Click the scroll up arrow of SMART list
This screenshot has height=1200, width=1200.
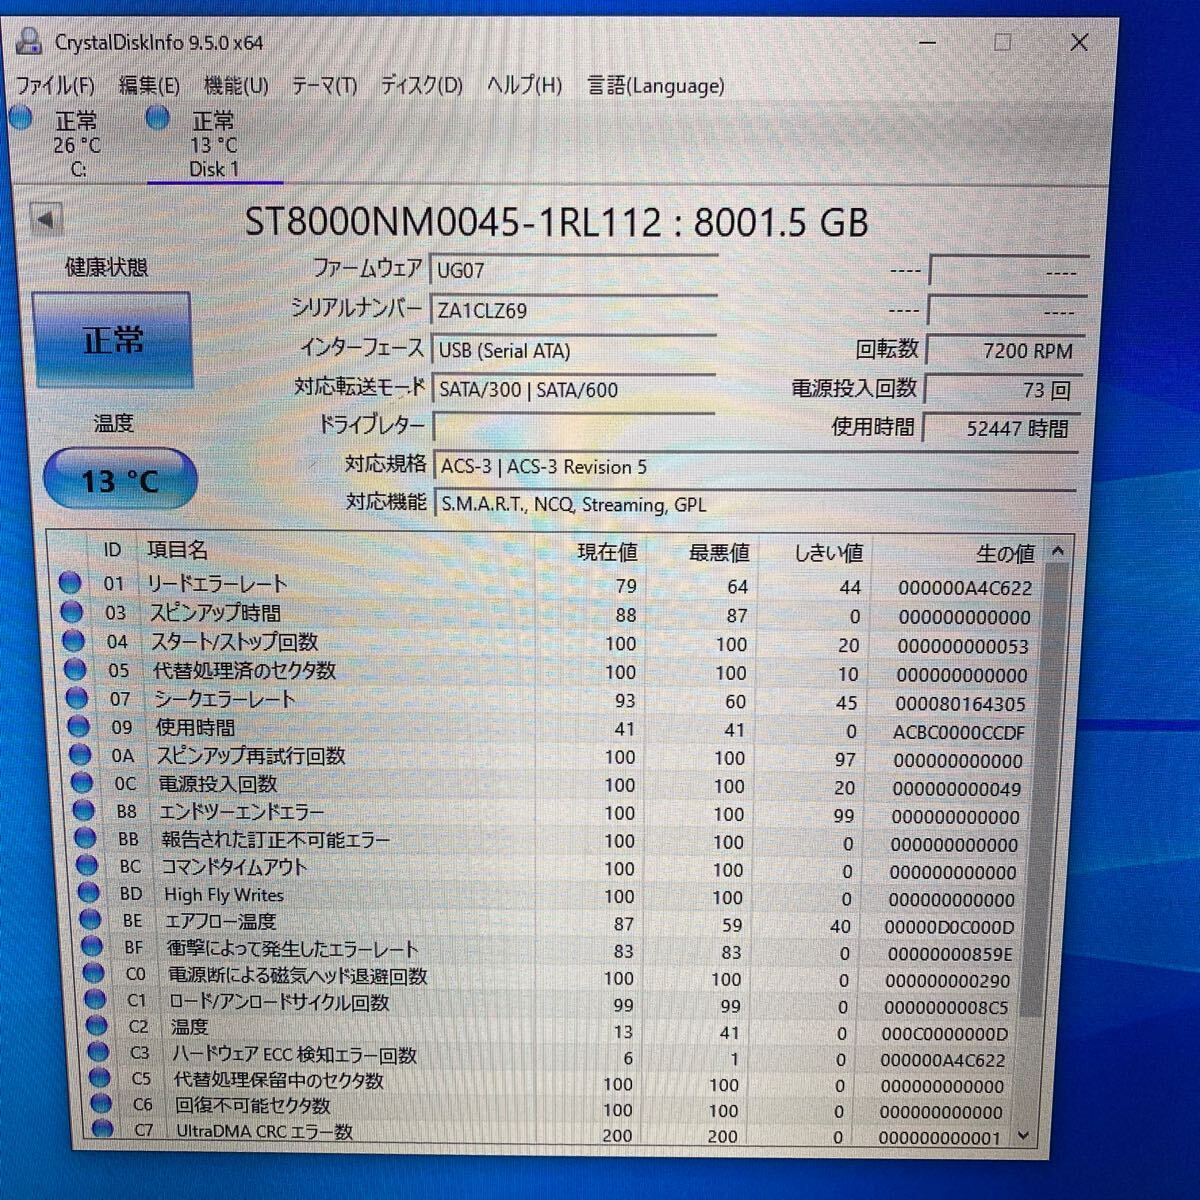pos(1058,551)
